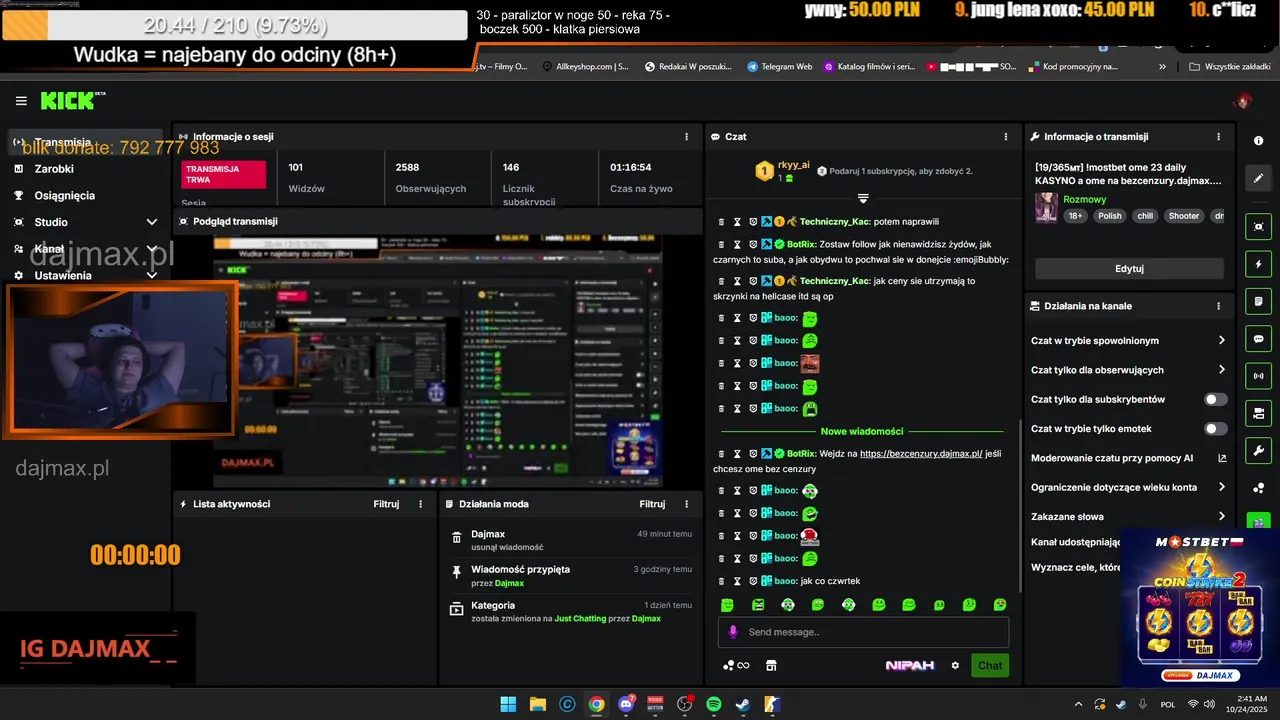
Task: Show hidden system tray icons chevron
Action: pos(1079,704)
